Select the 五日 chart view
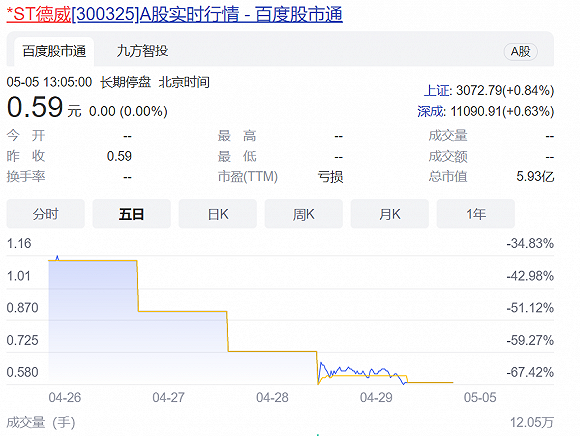 click(x=131, y=214)
